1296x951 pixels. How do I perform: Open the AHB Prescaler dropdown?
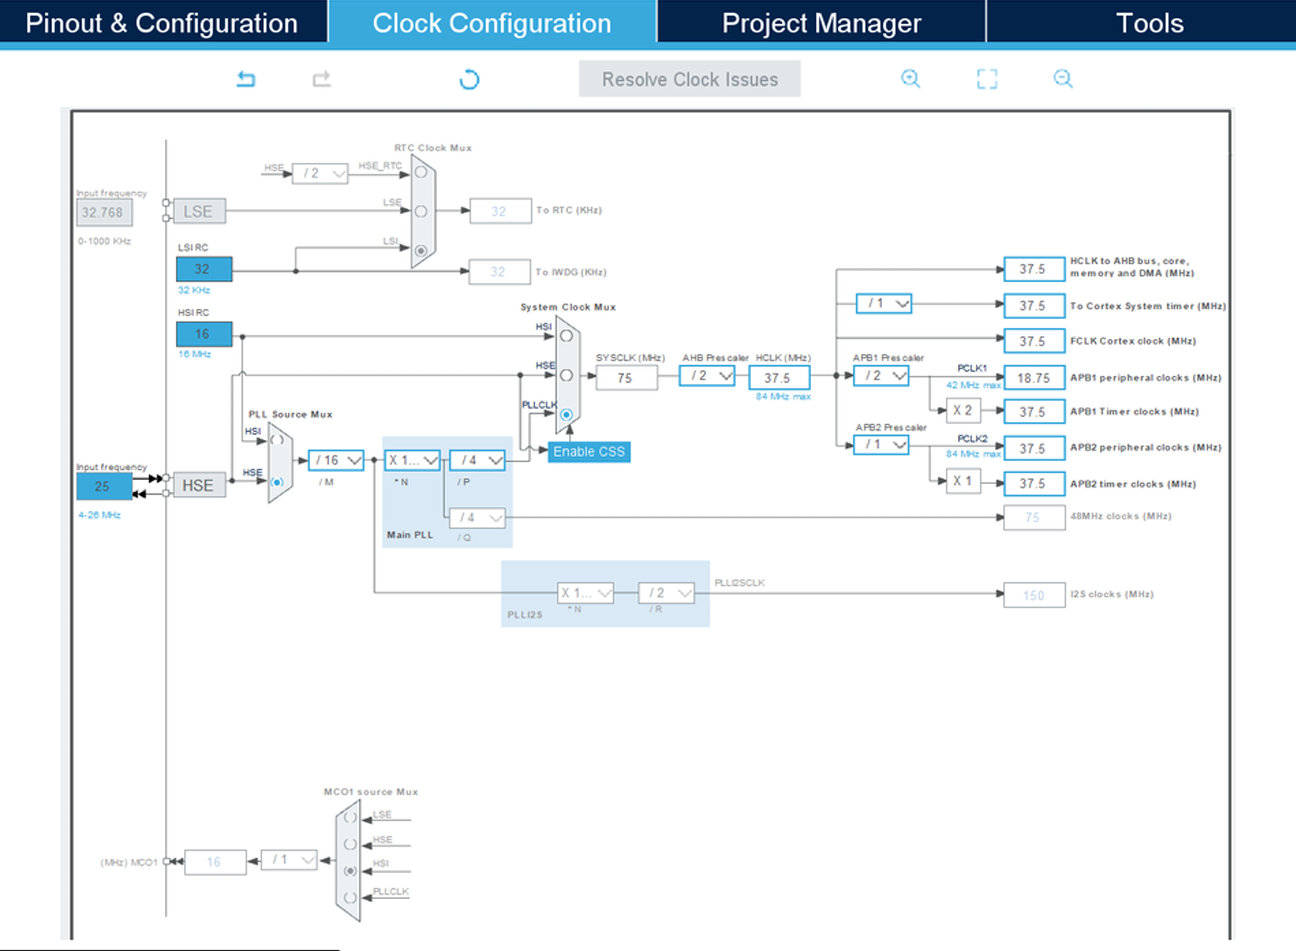click(x=707, y=376)
